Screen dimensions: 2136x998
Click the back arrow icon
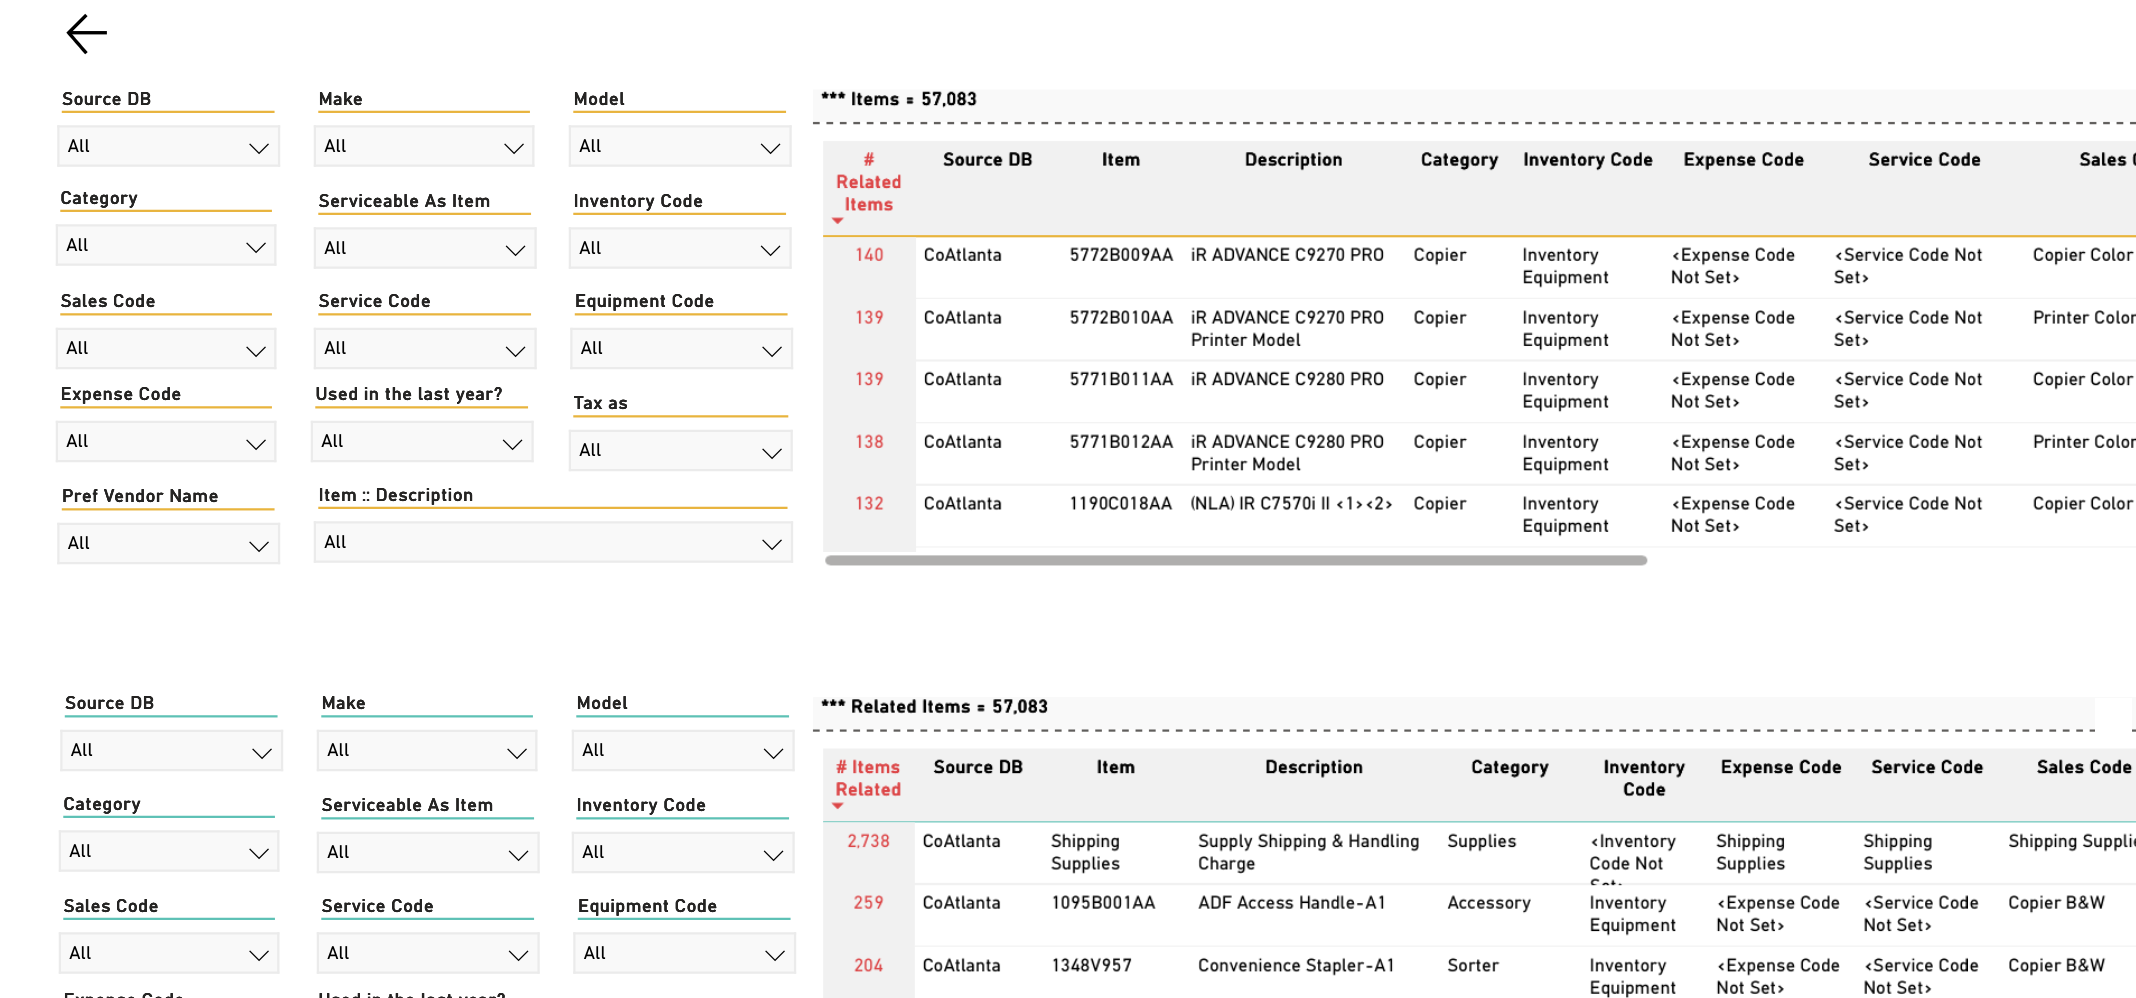click(x=87, y=34)
